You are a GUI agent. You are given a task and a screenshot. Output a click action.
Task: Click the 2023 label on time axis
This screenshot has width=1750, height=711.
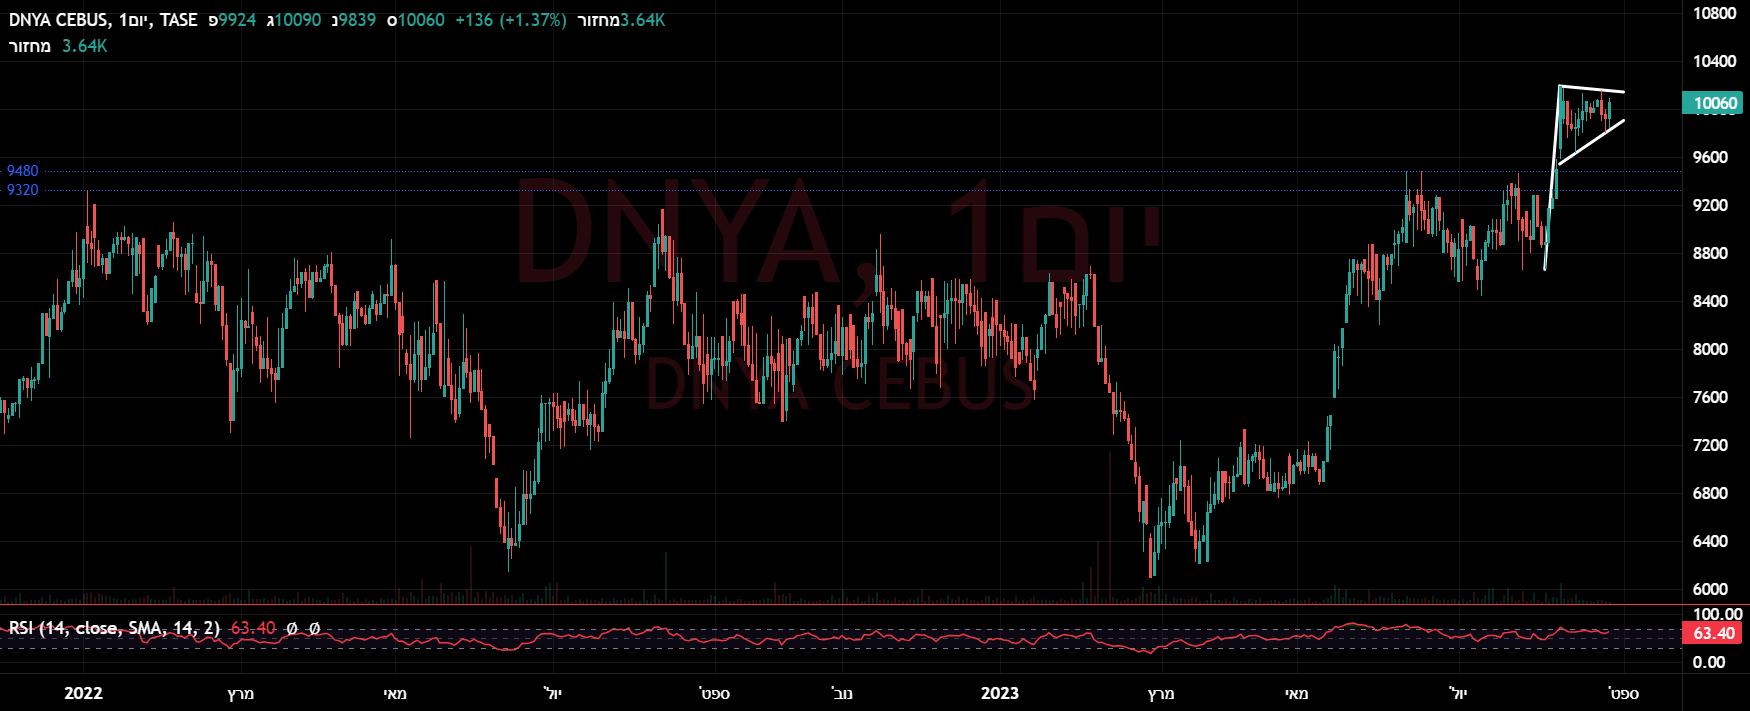(x=1000, y=693)
